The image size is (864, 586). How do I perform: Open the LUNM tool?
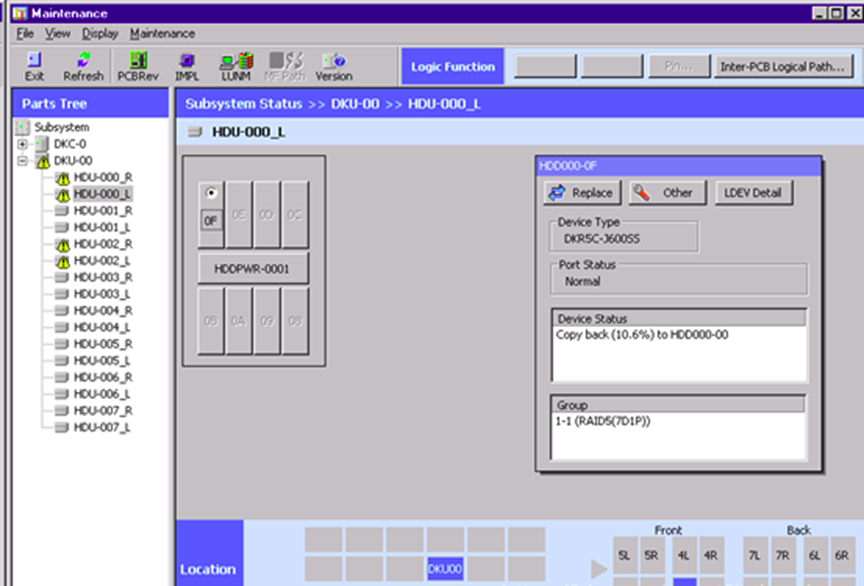point(236,66)
